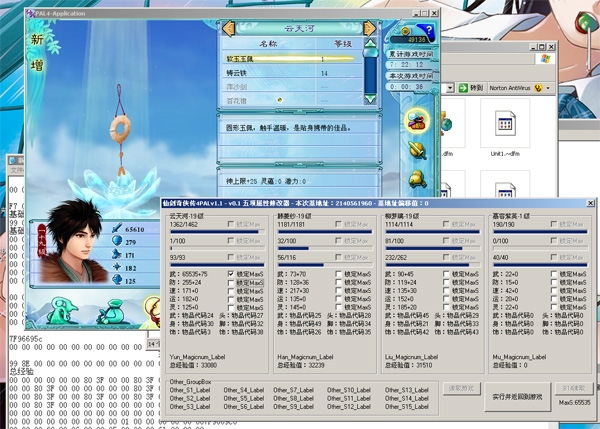
Task: Click Han Lingsha's 总经验值 32239 label
Action: pos(301,365)
